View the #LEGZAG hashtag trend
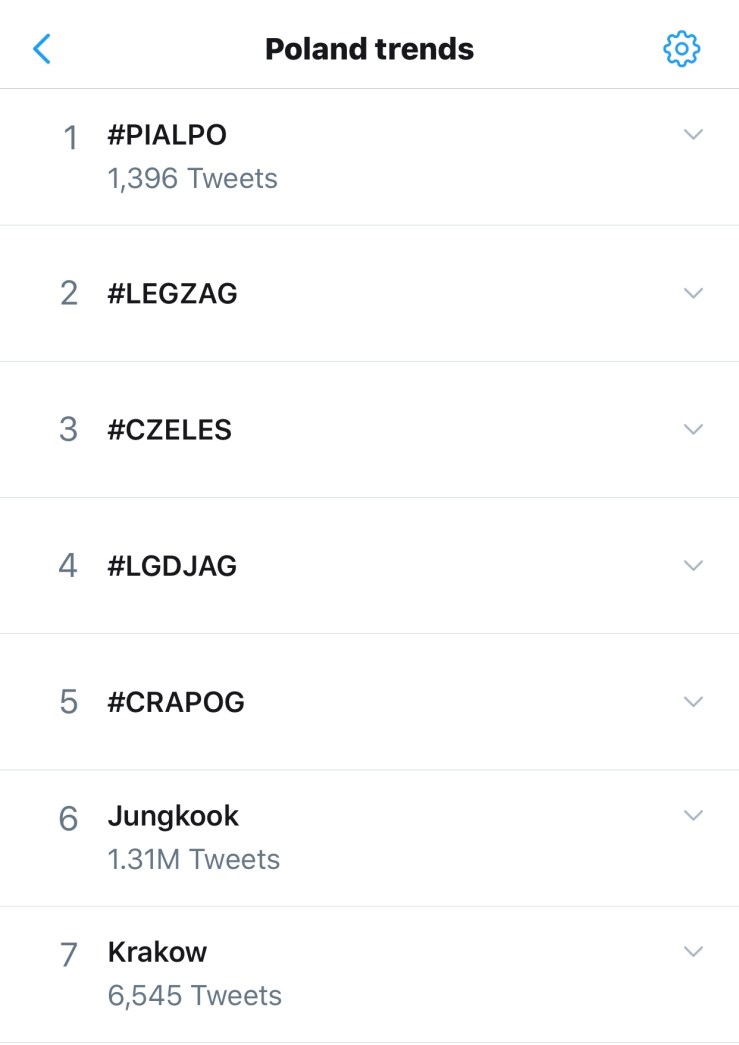The width and height of the screenshot is (739, 1045). [172, 294]
